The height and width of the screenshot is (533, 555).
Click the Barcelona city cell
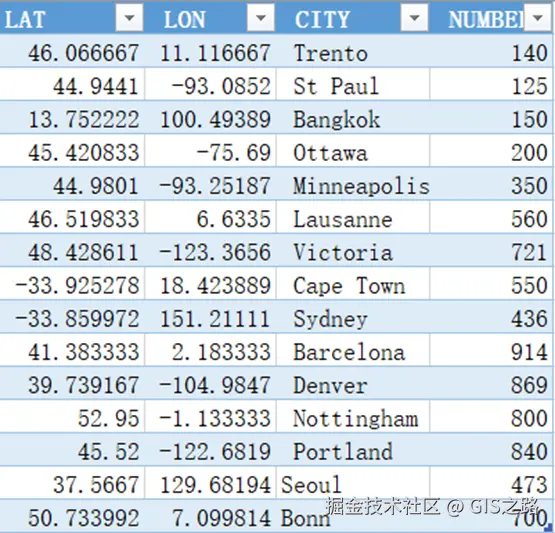pyautogui.click(x=353, y=350)
